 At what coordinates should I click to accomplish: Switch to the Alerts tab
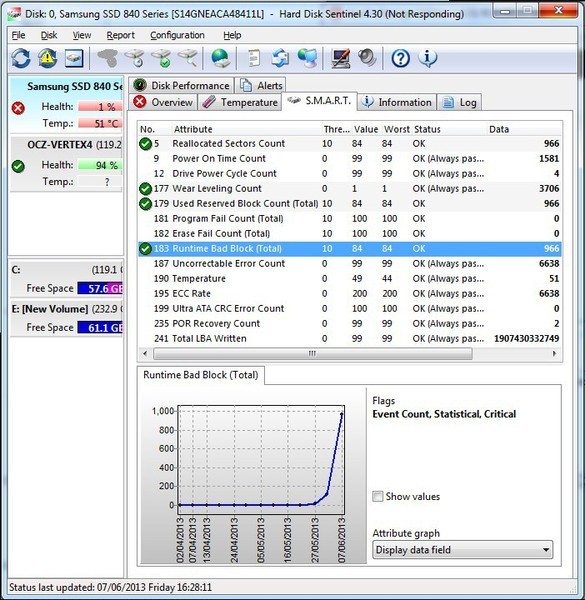click(261, 85)
